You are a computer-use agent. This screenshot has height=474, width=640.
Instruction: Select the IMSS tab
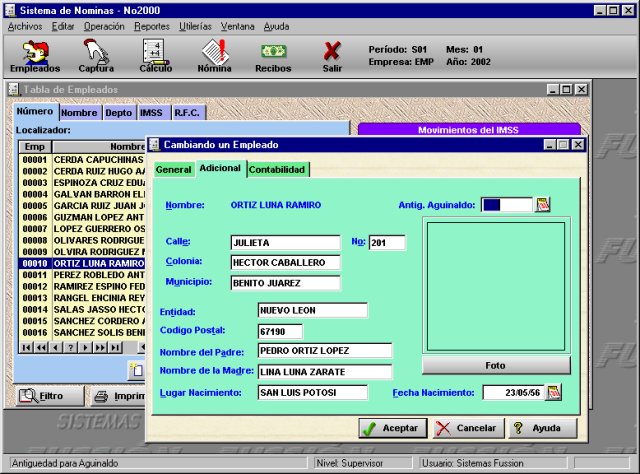pos(151,113)
